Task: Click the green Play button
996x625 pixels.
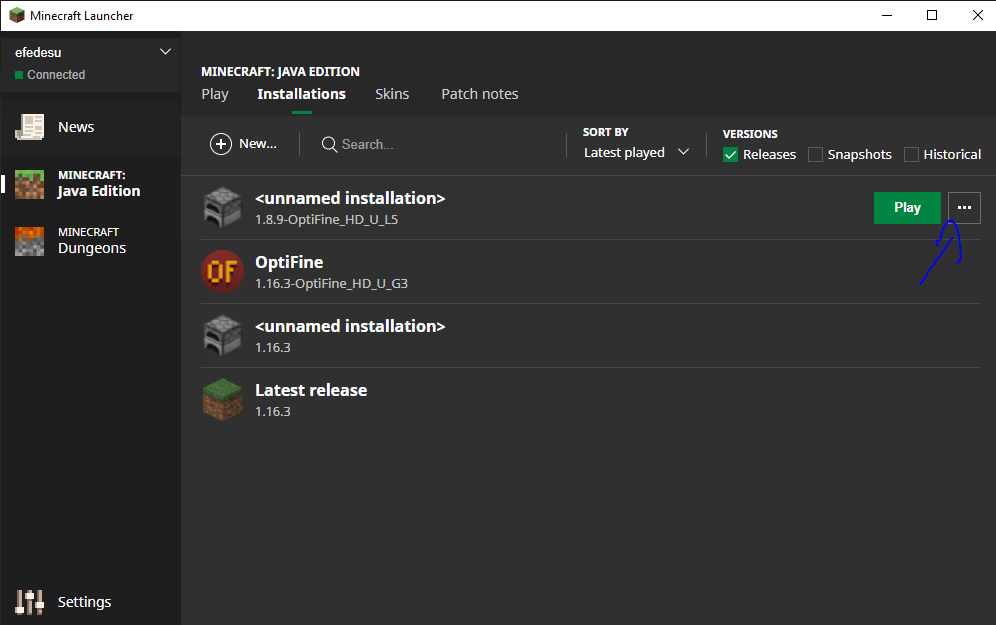Action: click(x=907, y=208)
